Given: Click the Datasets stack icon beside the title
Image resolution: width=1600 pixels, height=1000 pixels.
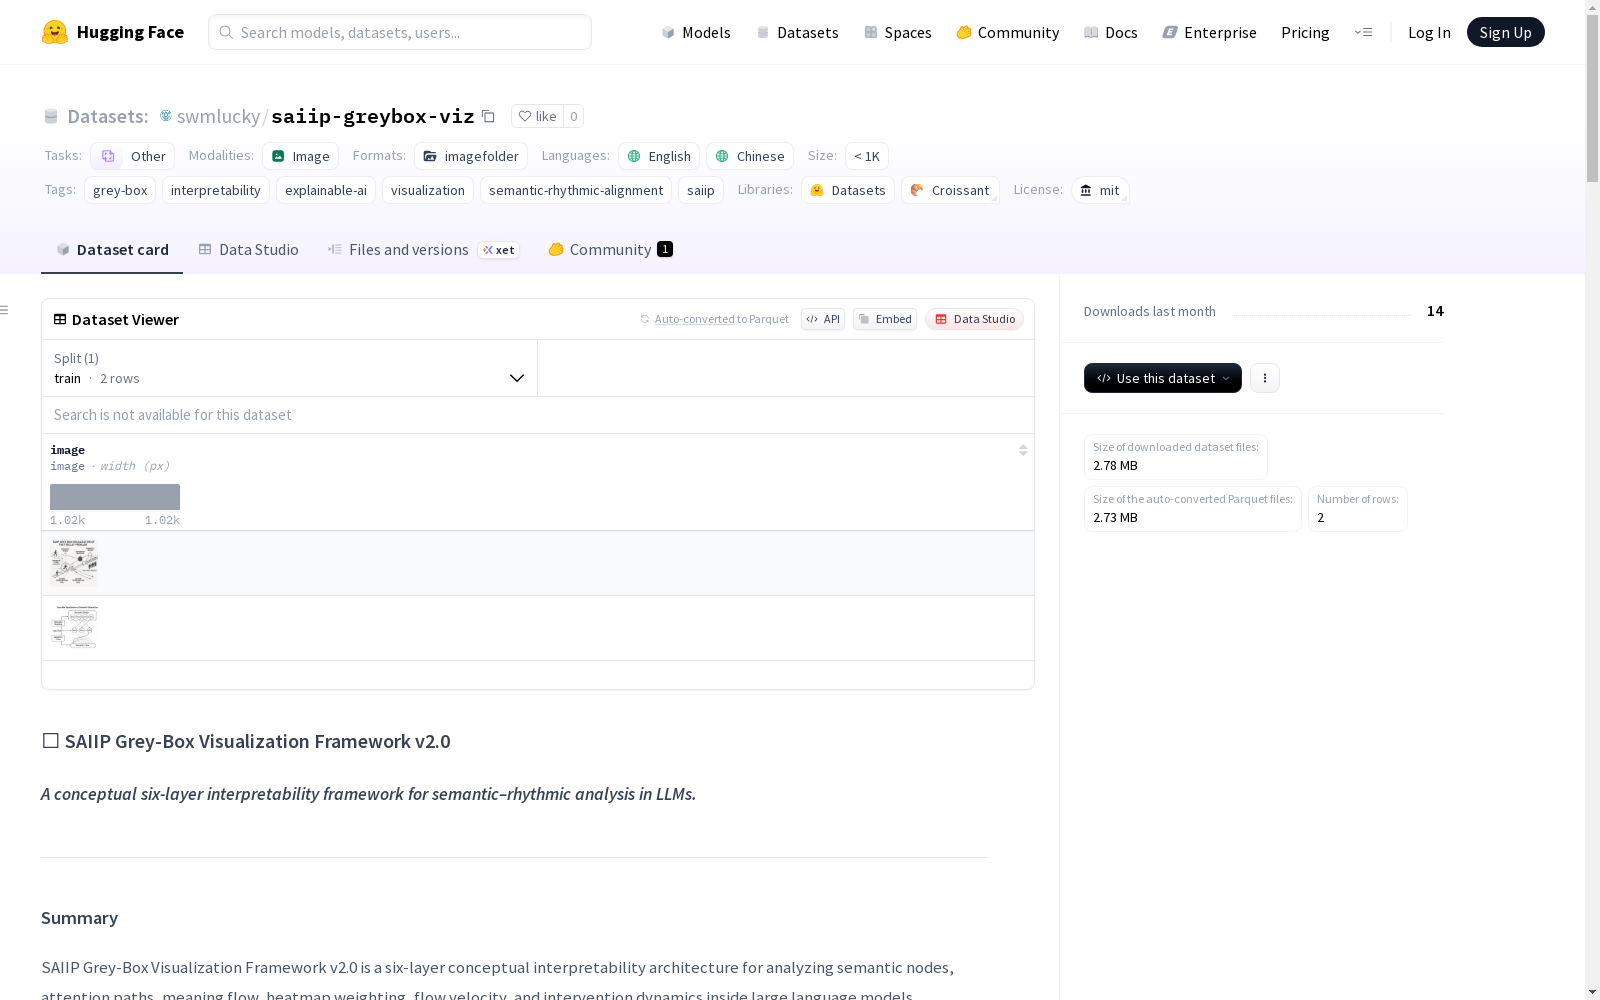Looking at the screenshot, I should tap(51, 116).
